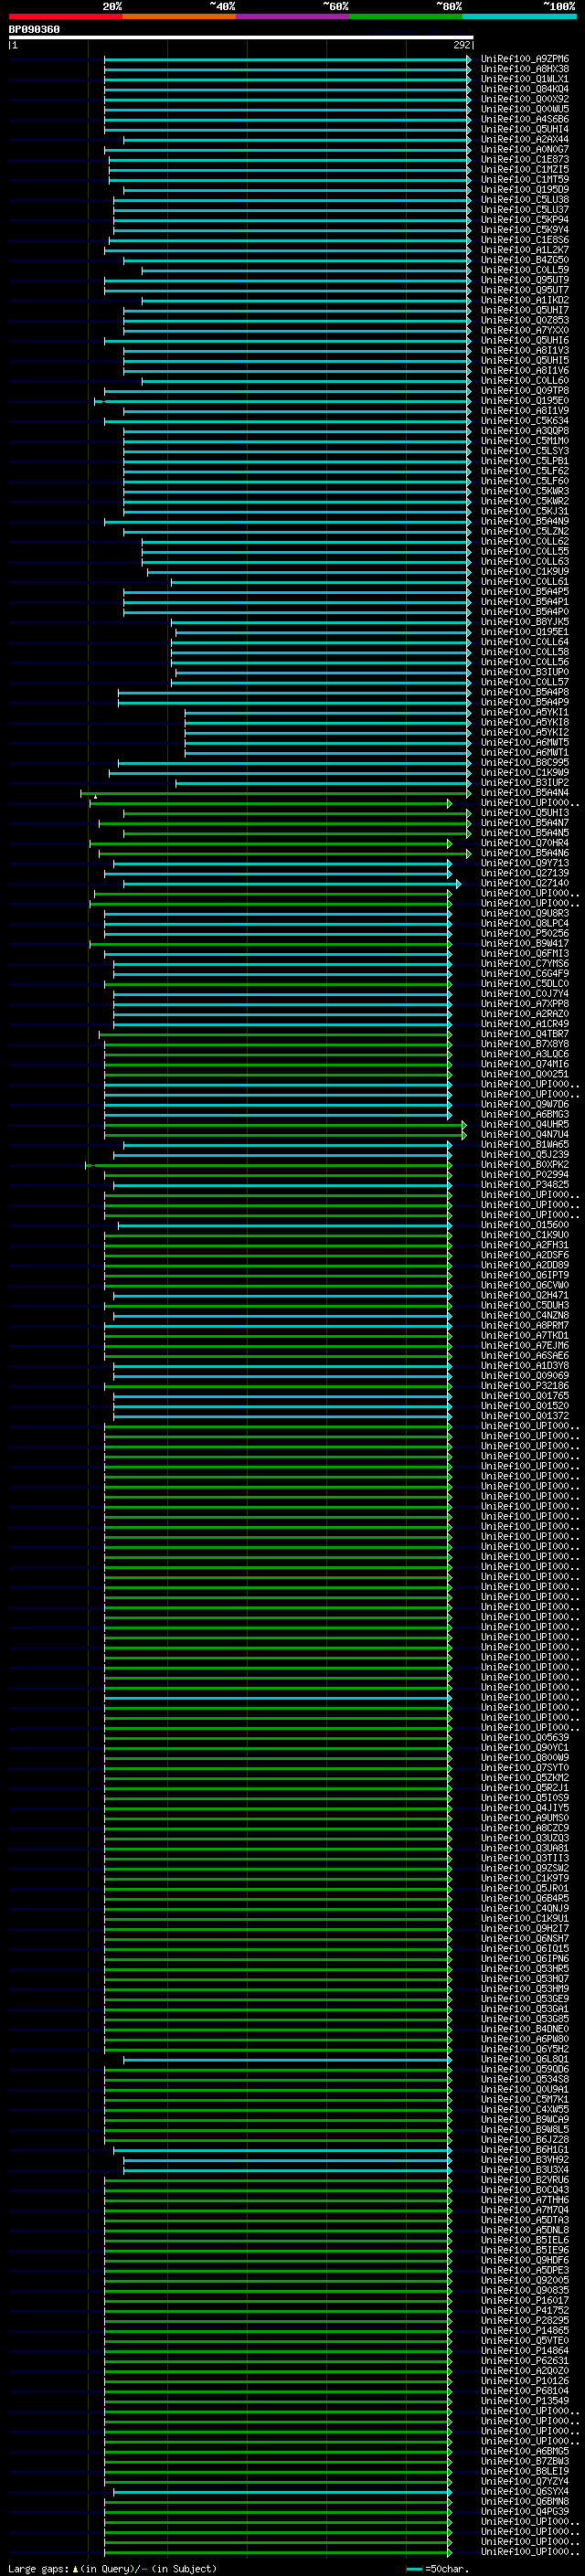Select hit label UniRef100_Q4PG39
Image resolution: width=585 pixels, height=2576 pixels.
click(525, 2512)
